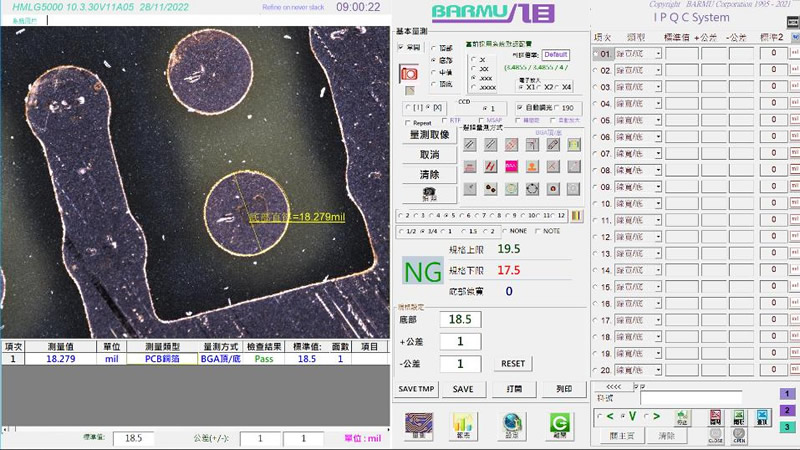
Task: Click the circuit pattern measurement icon
Action: (x=415, y=424)
